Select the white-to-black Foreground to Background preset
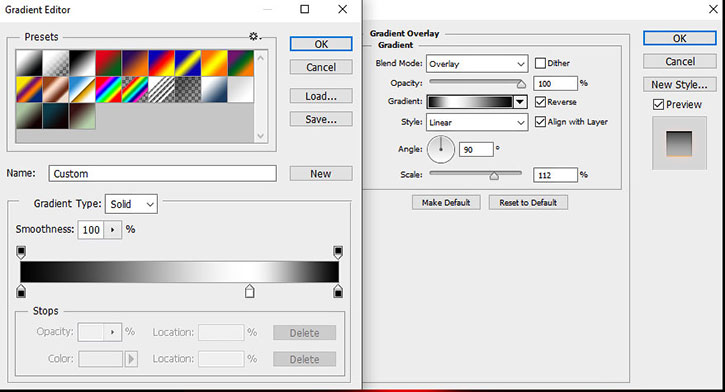 [29, 63]
